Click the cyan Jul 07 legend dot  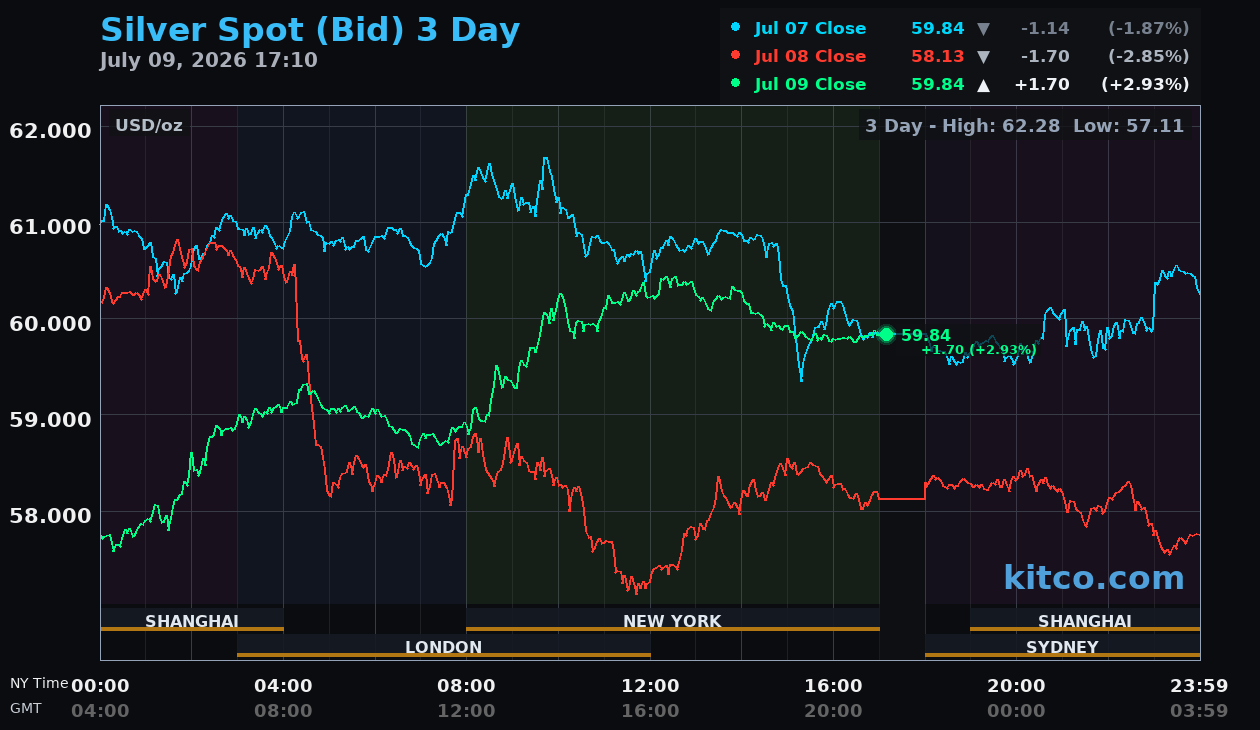(736, 27)
